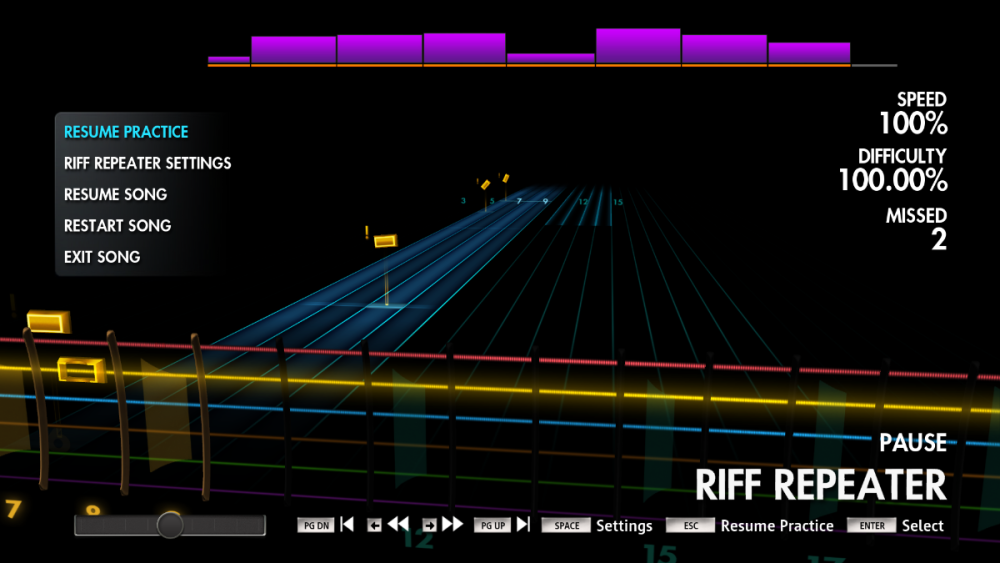Select Restart Song option
Viewport: 1000px width, 563px height.
(x=117, y=226)
